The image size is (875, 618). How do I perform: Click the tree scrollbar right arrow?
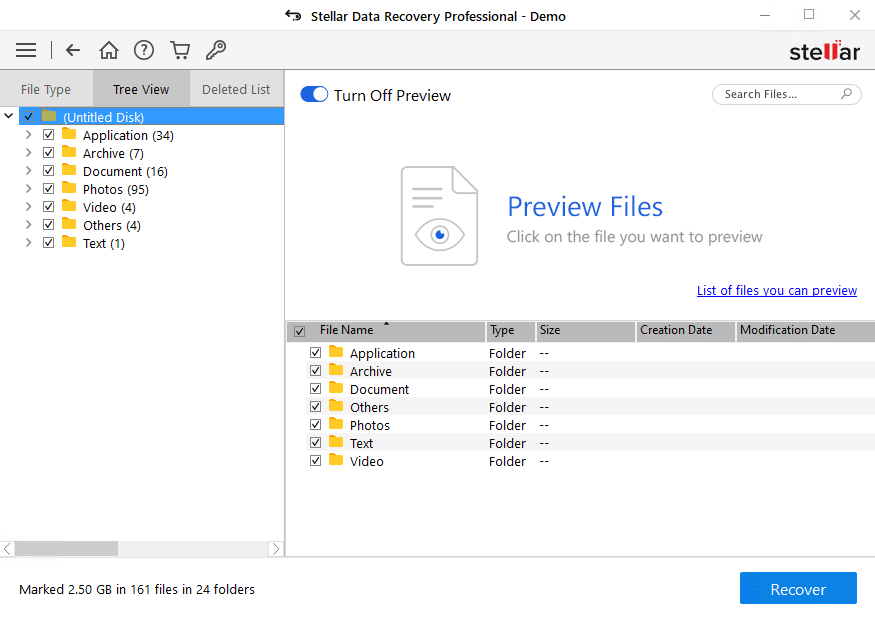pyautogui.click(x=276, y=549)
